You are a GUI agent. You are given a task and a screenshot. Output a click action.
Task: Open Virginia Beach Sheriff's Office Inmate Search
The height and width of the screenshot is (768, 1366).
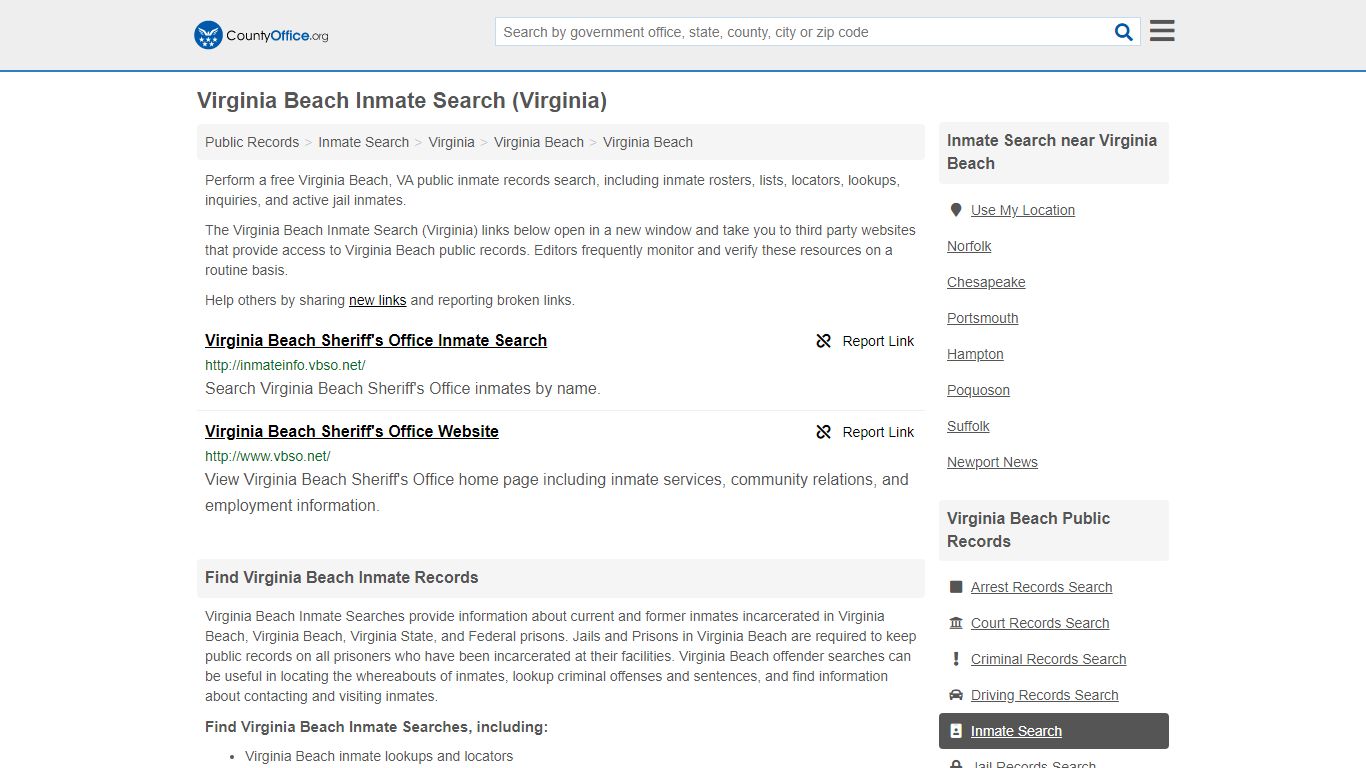click(375, 340)
